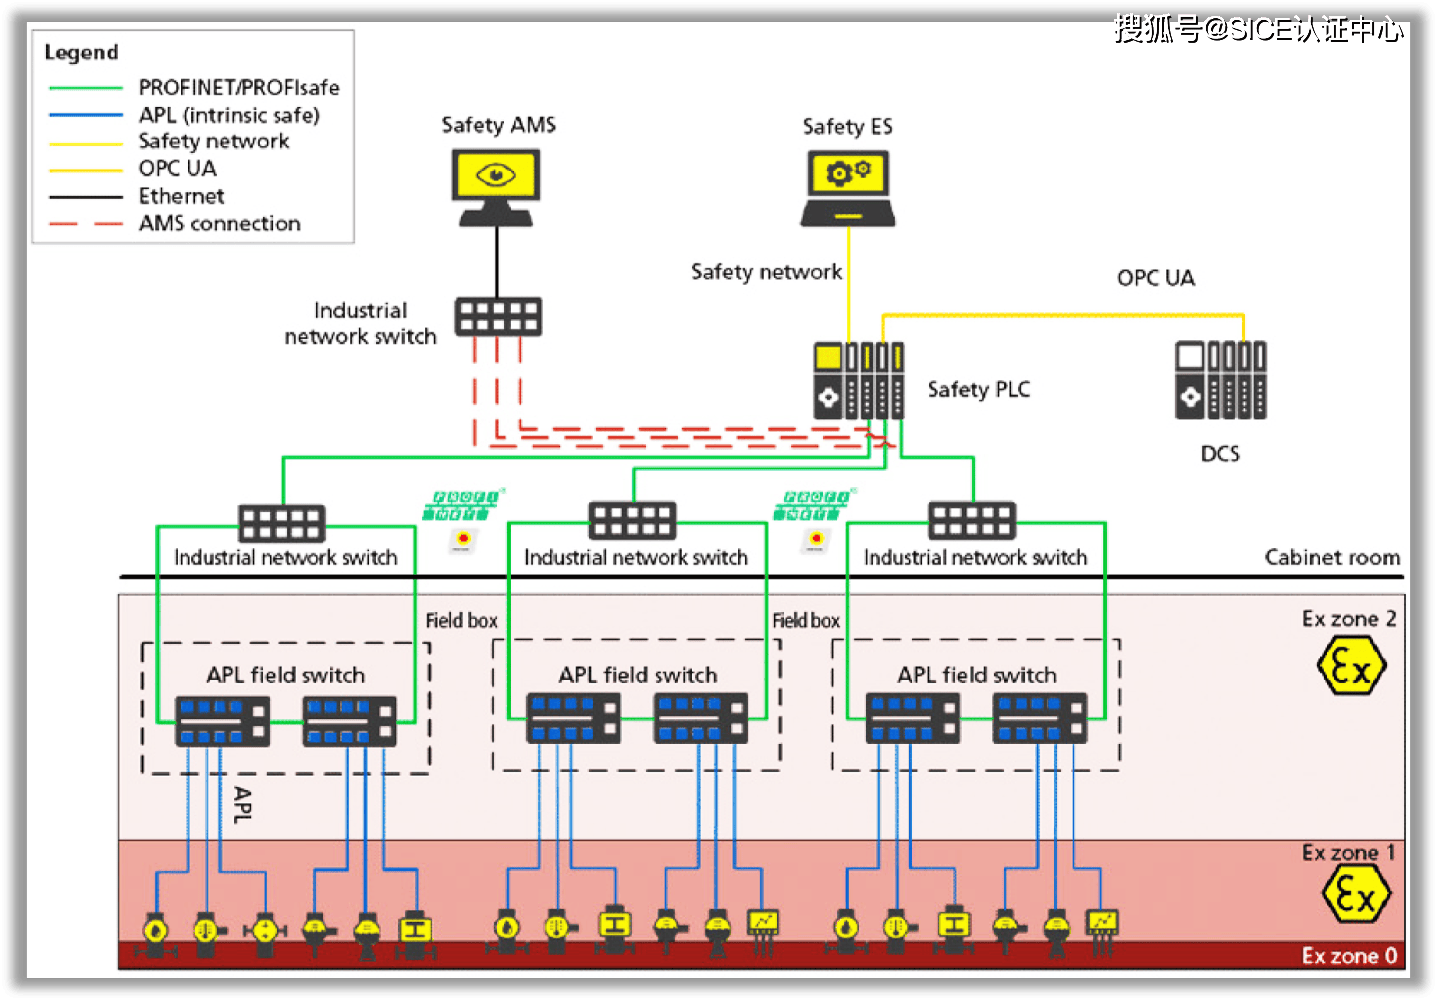Click the Cabinet room label
1437x1000 pixels.
(1331, 557)
